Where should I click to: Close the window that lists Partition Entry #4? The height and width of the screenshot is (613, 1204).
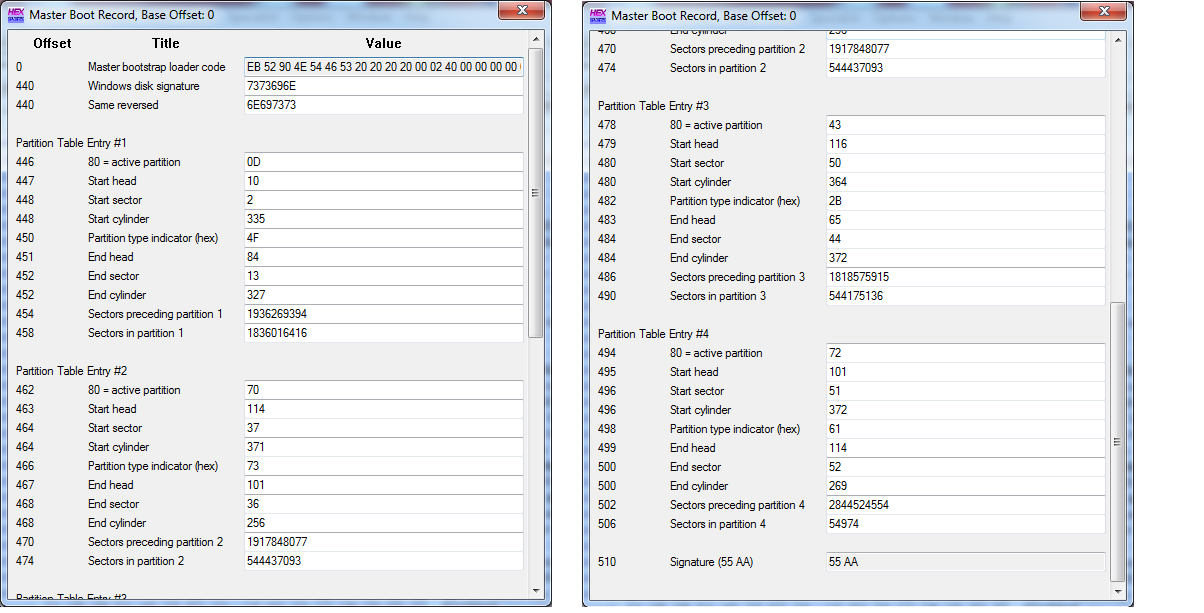1103,10
